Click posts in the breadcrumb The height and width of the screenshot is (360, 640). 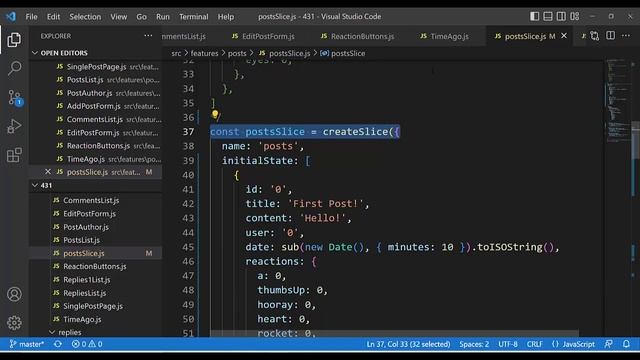coord(237,53)
